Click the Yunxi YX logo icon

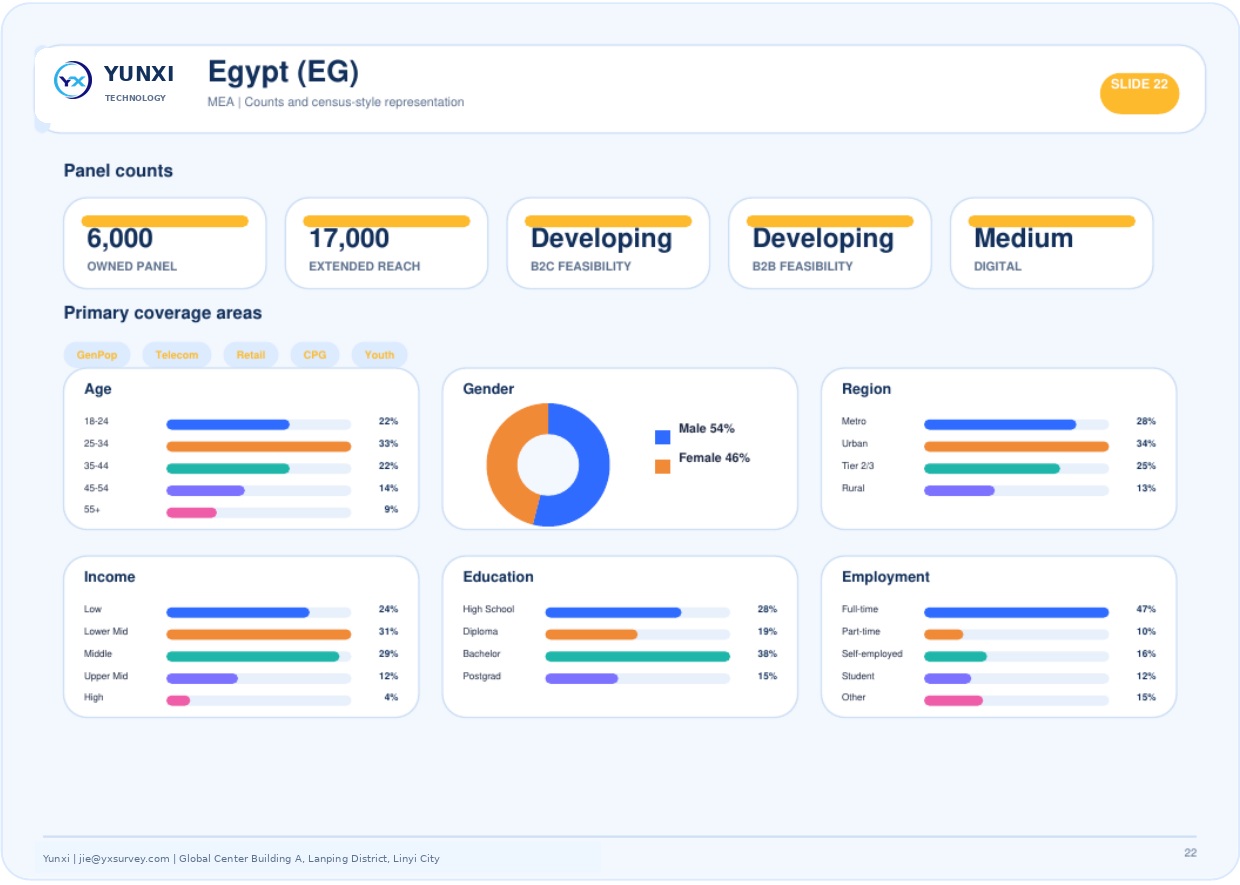tap(73, 80)
